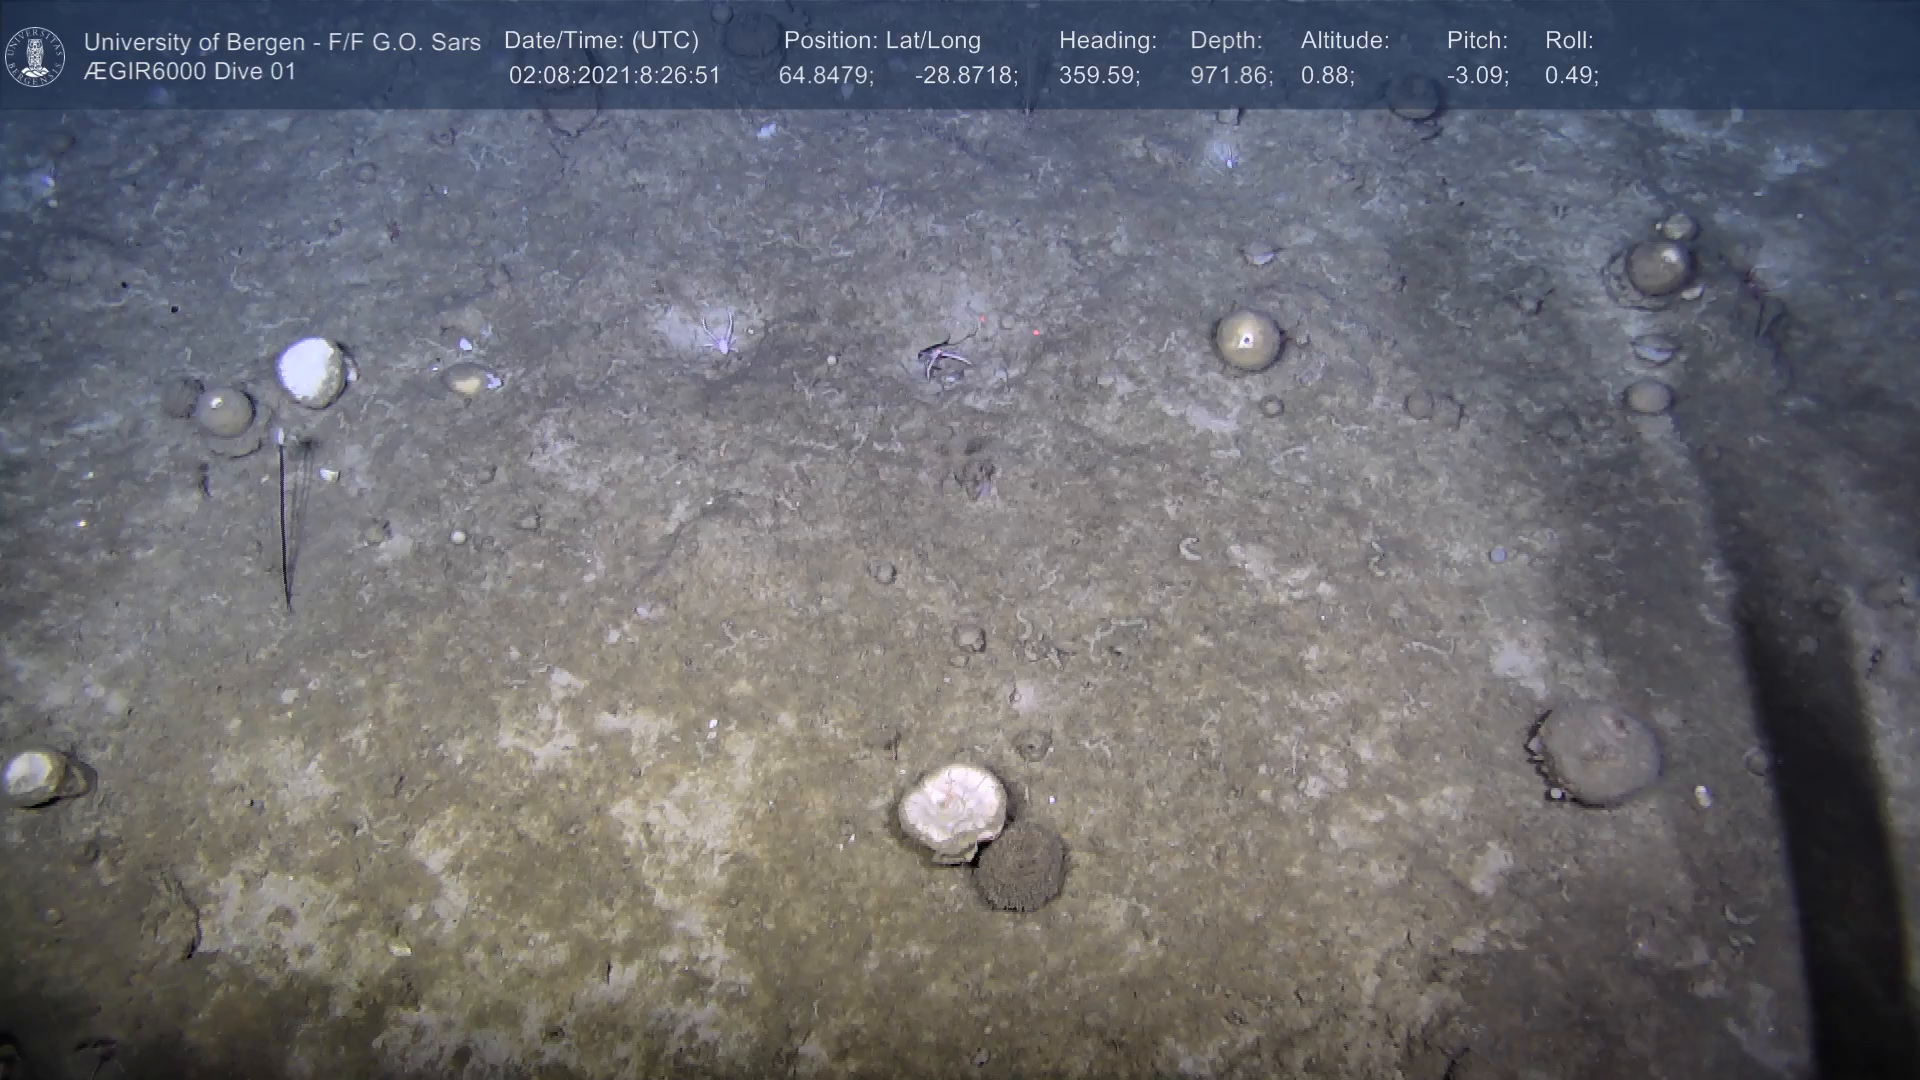Click the 'ÆGIR6000 Dive 01' label
The width and height of the screenshot is (1920, 1080).
190,72
